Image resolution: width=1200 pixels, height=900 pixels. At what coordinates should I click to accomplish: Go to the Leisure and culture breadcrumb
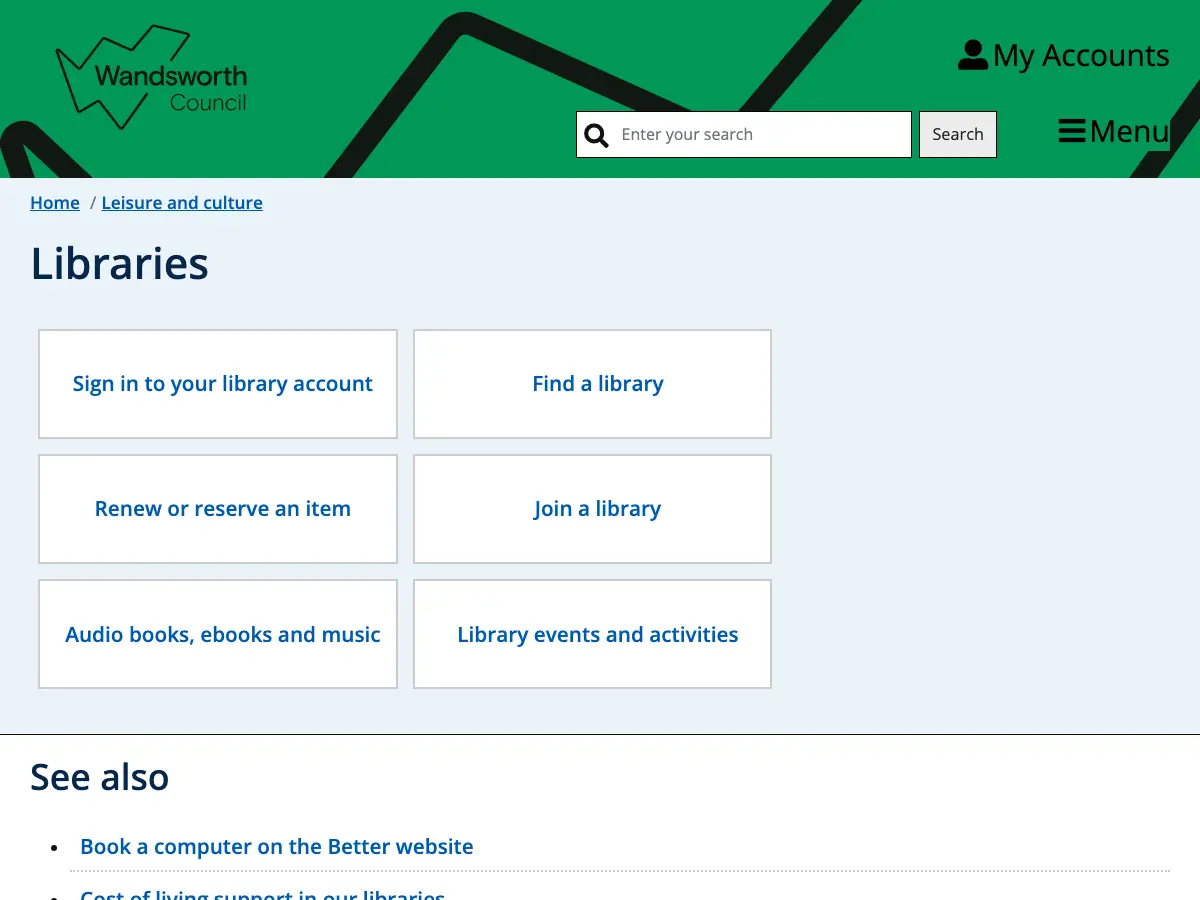tap(182, 203)
